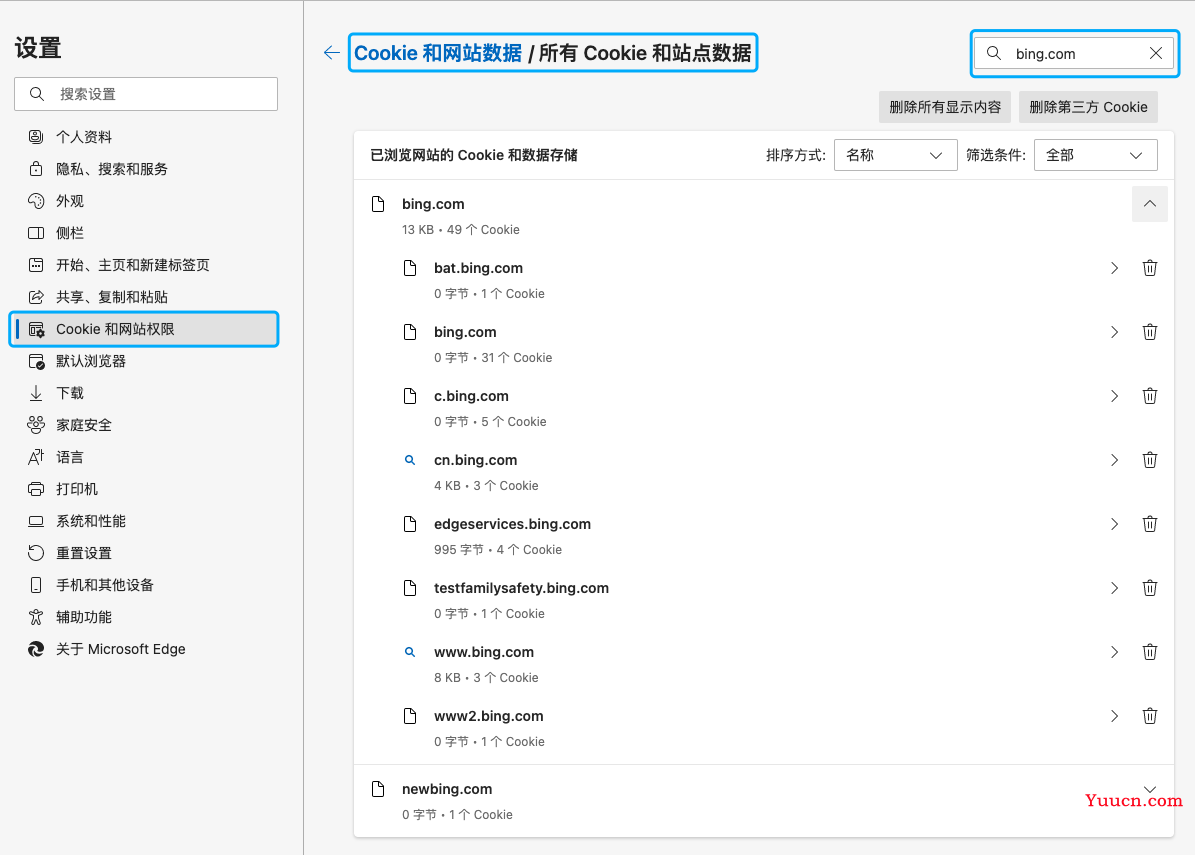Click the 共享、复制和粘贴 share icon
This screenshot has height=855, width=1195.
(x=36, y=297)
